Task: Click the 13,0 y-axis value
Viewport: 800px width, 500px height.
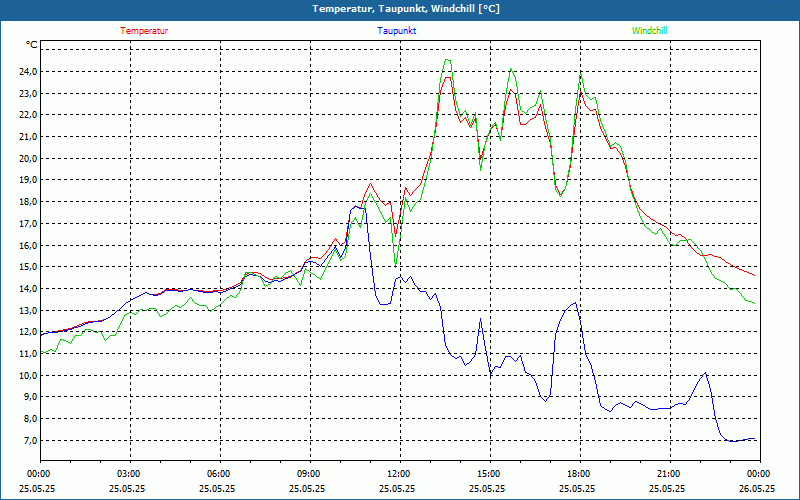Action: (29, 311)
